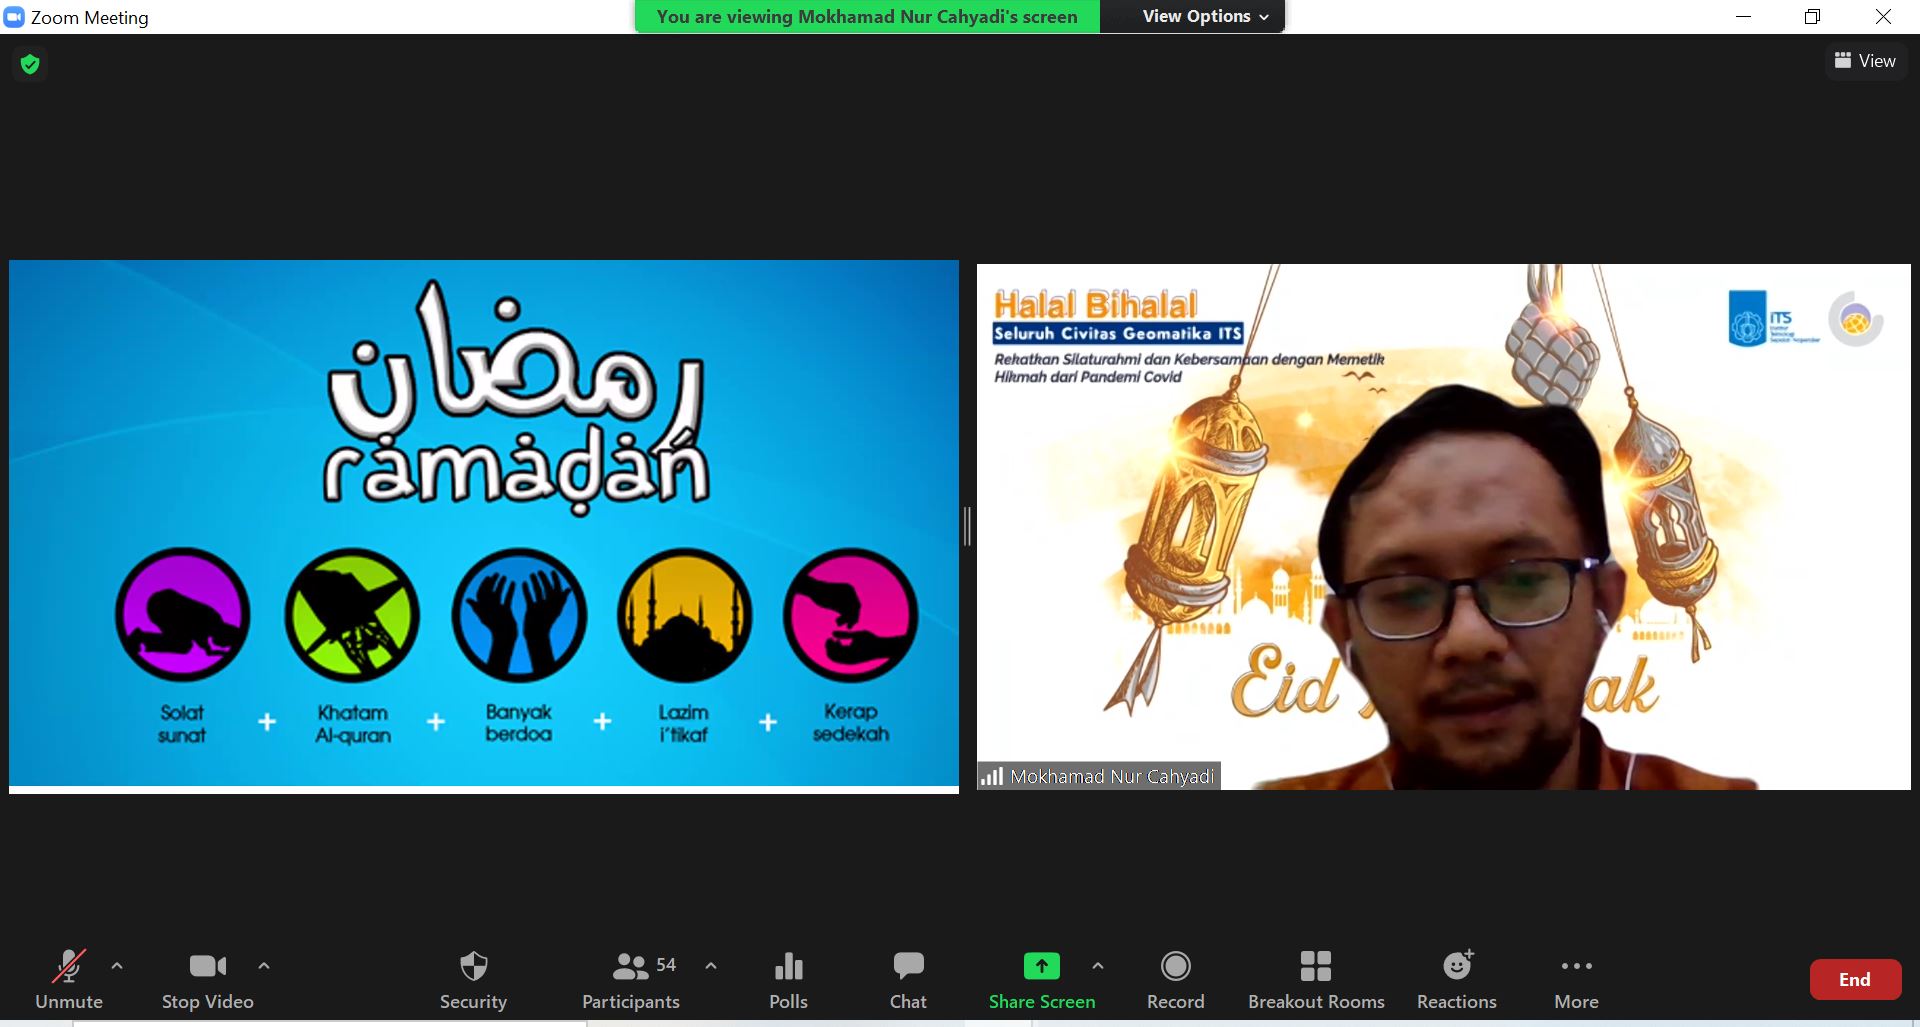The height and width of the screenshot is (1027, 1920).
Task: Click the divider handle between shared screen and video
Action: pos(967,526)
